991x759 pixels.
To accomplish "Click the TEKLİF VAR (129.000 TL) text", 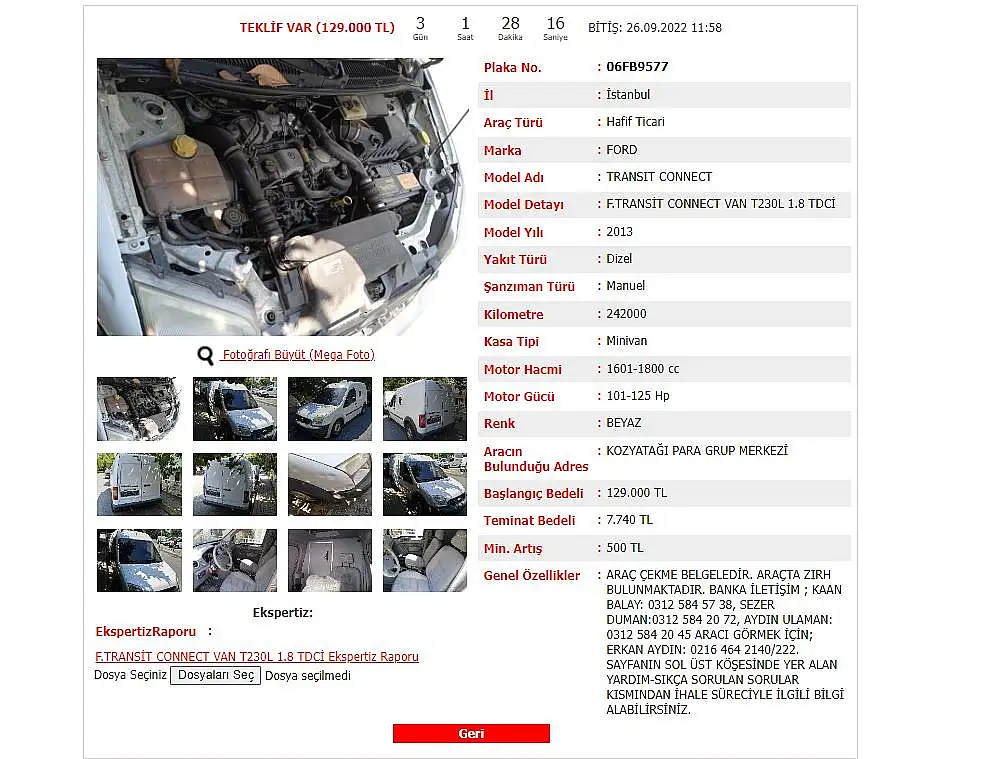I will pyautogui.click(x=317, y=28).
